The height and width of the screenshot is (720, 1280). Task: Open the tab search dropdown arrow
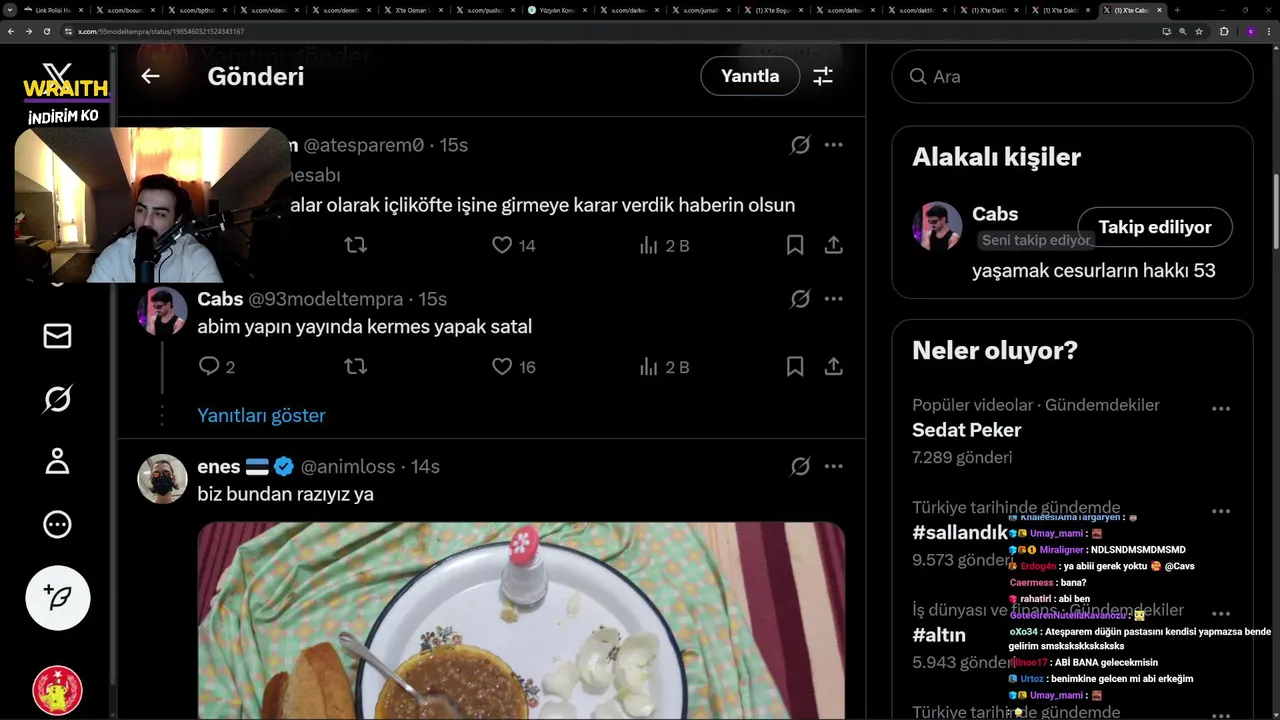coord(10,10)
